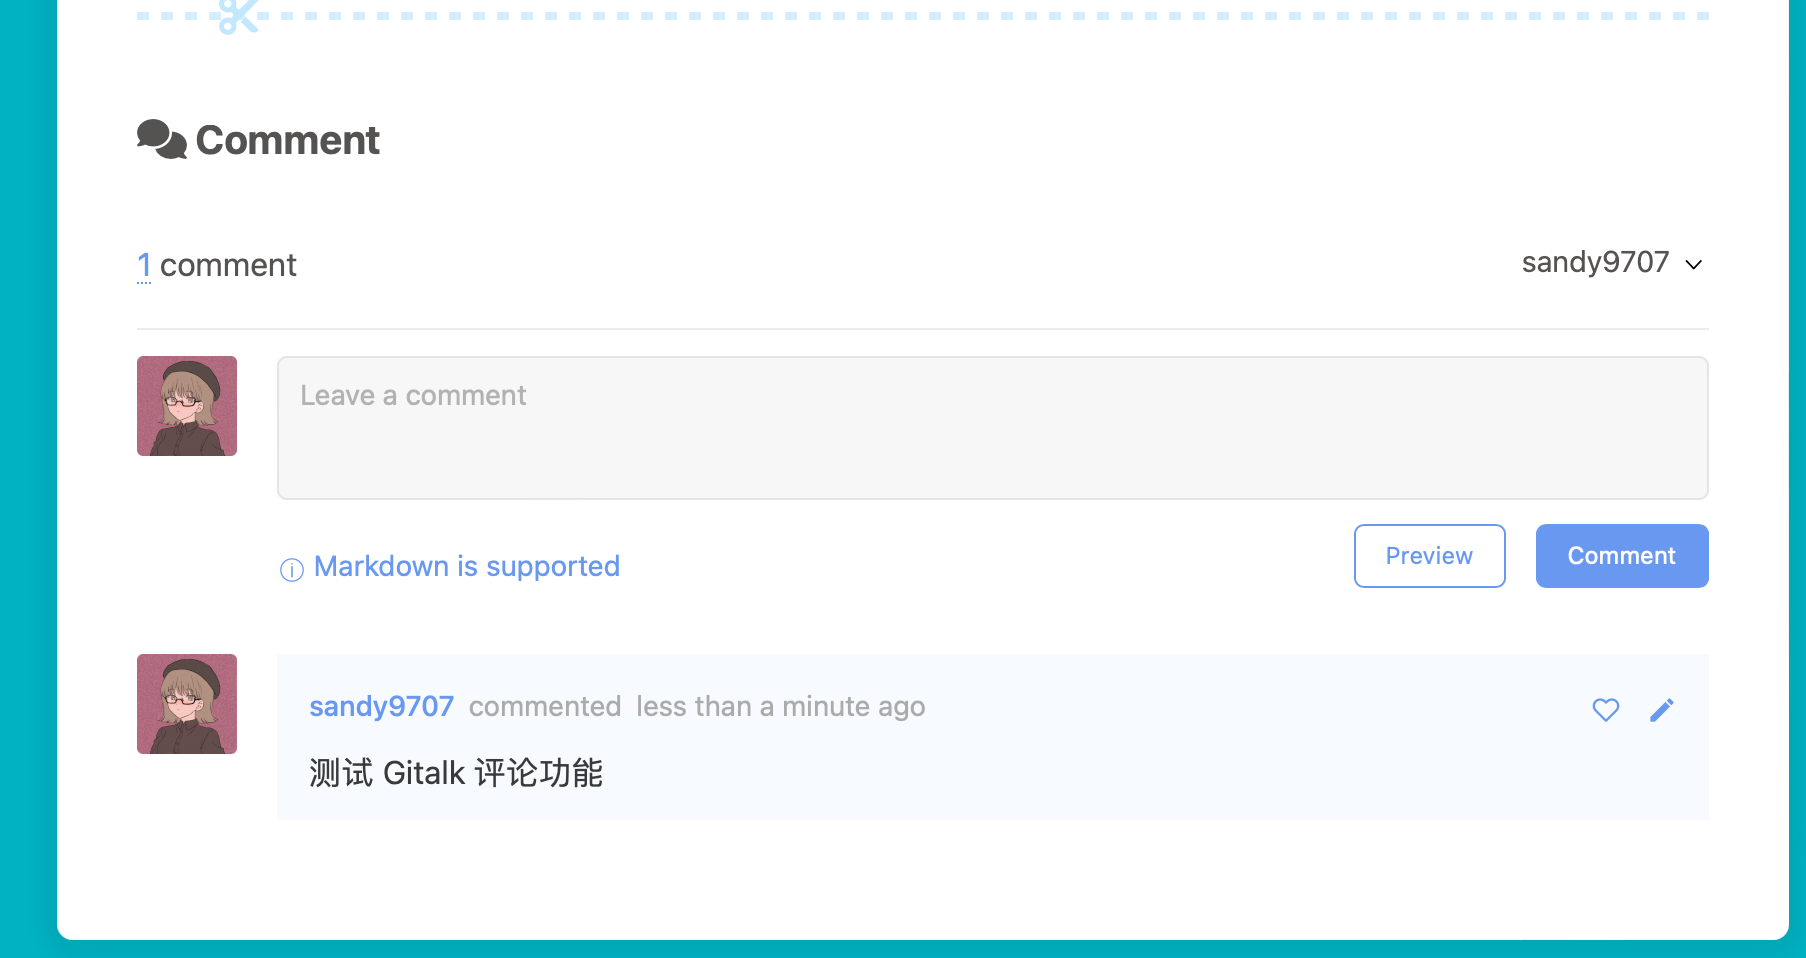Click sandy9707 name in the top-right corner
This screenshot has height=958, width=1806.
pos(1595,262)
